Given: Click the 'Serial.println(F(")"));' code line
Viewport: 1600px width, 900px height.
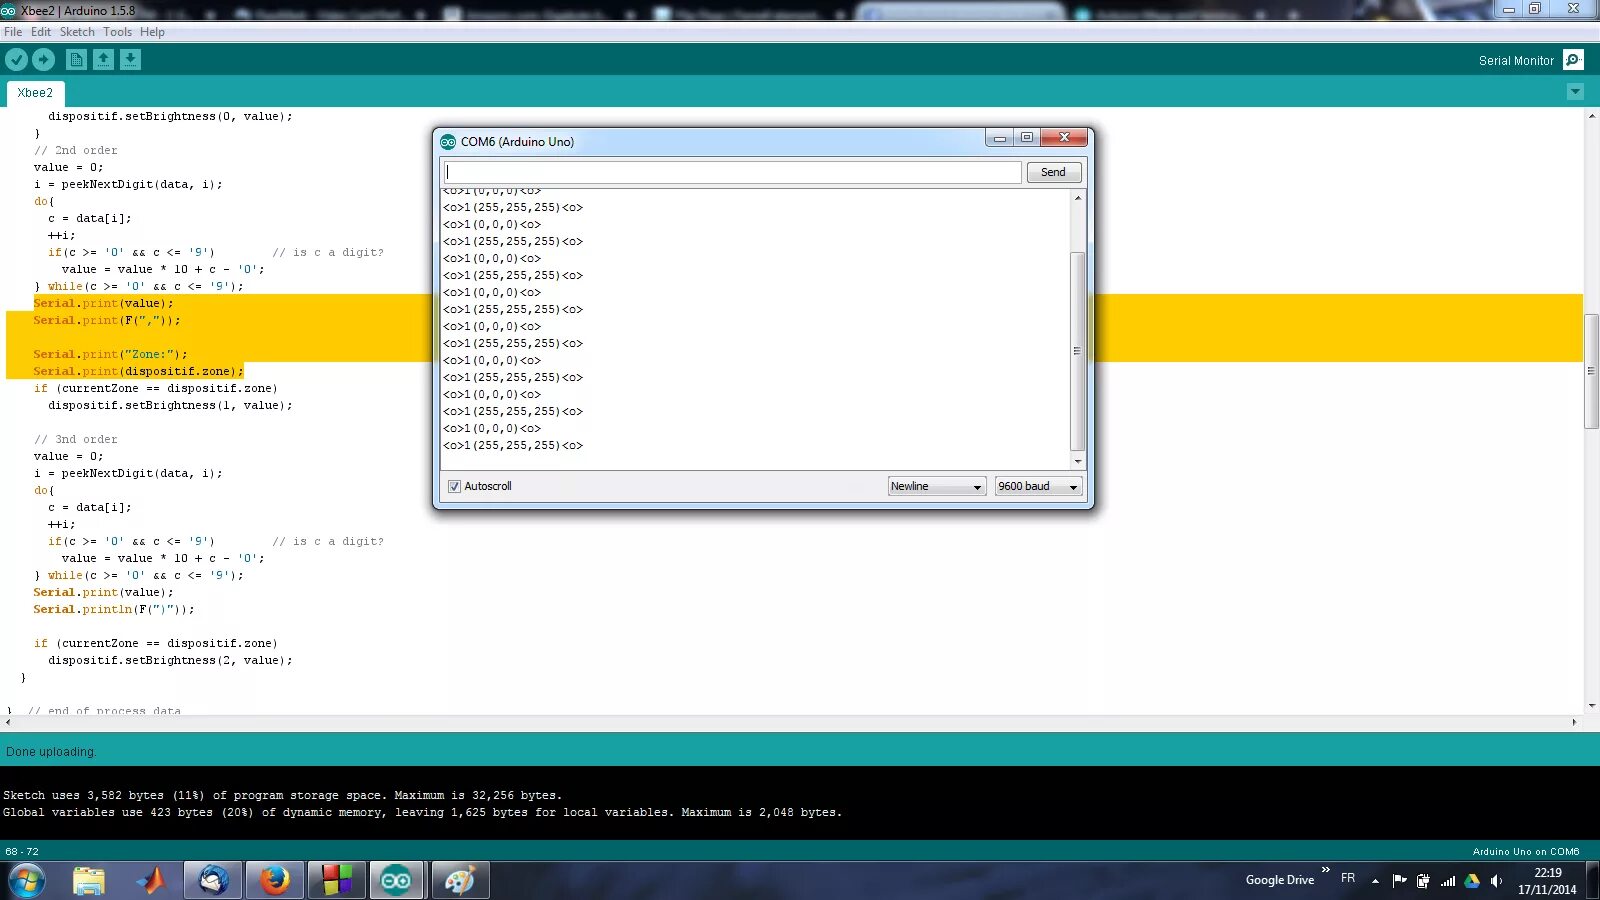Looking at the screenshot, I should click(x=114, y=609).
